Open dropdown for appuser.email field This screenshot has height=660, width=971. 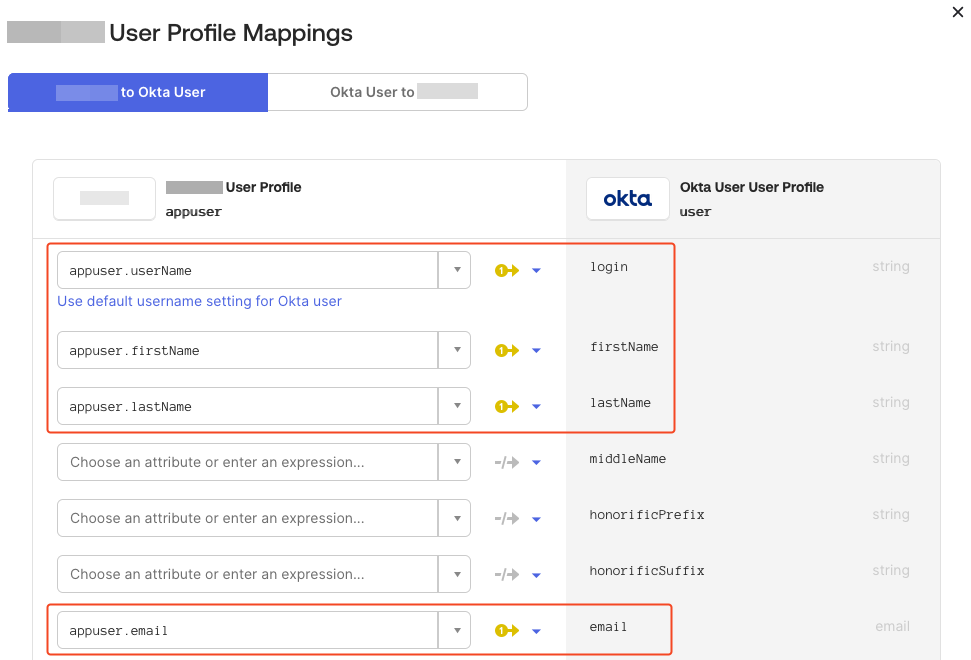click(455, 630)
